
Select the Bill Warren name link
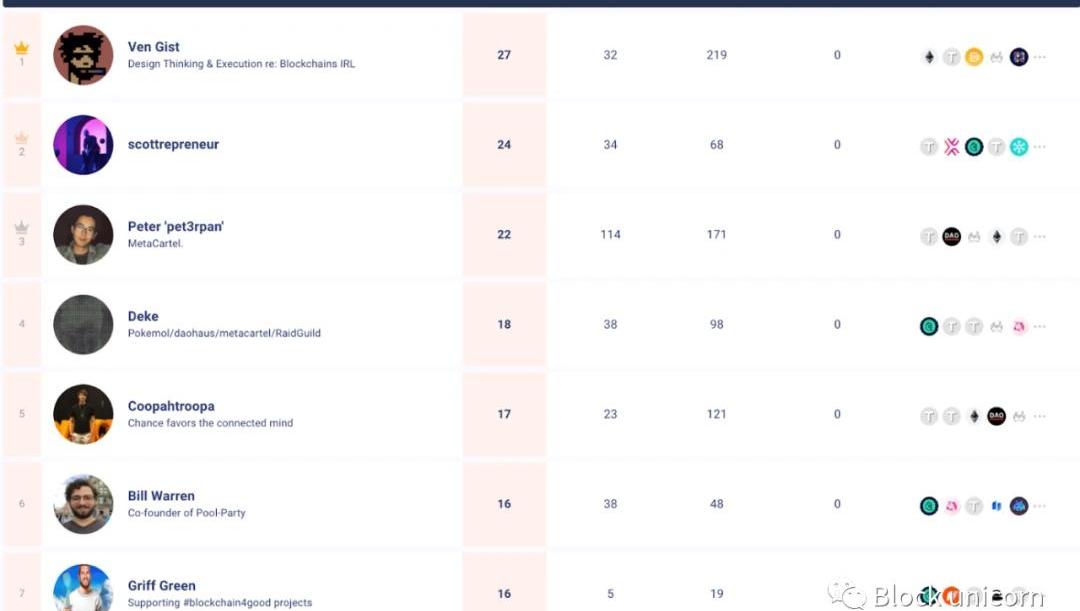161,496
